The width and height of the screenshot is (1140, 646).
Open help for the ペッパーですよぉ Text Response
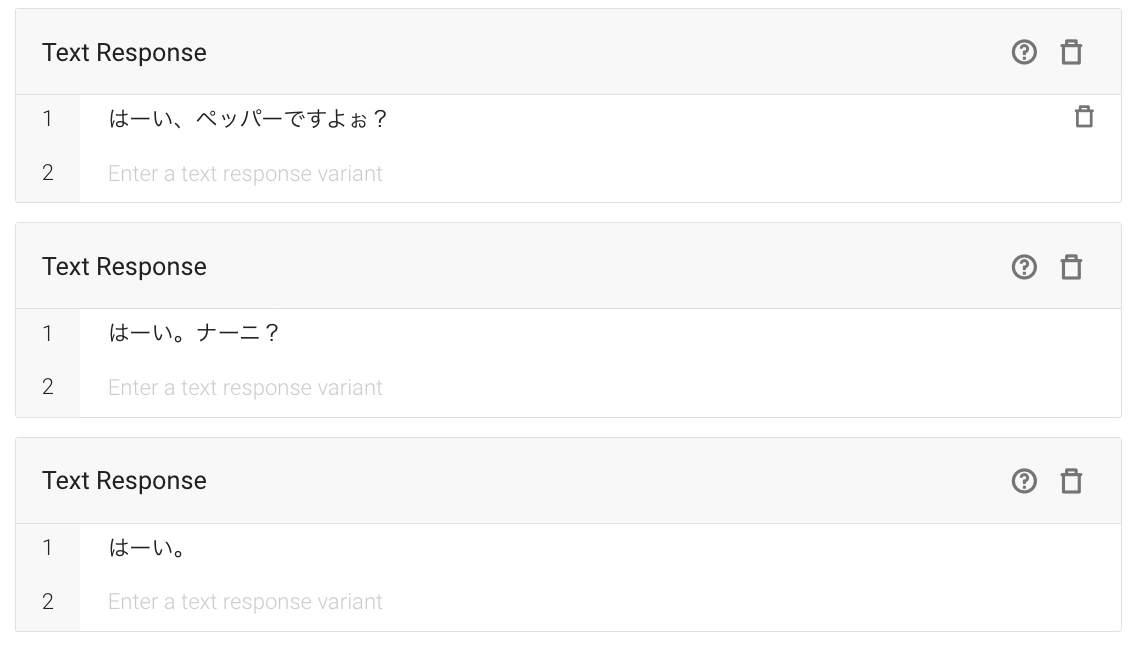click(x=1024, y=52)
